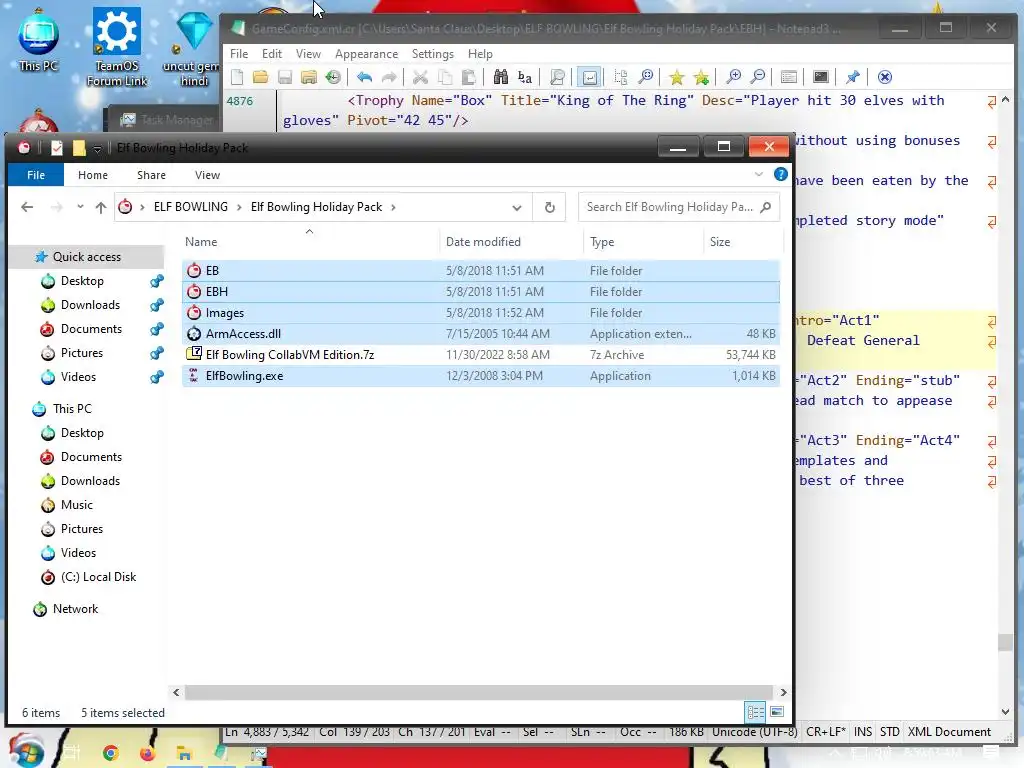Expand the Explorer ribbon with the chevron
The height and width of the screenshot is (768, 1024).
758,174
